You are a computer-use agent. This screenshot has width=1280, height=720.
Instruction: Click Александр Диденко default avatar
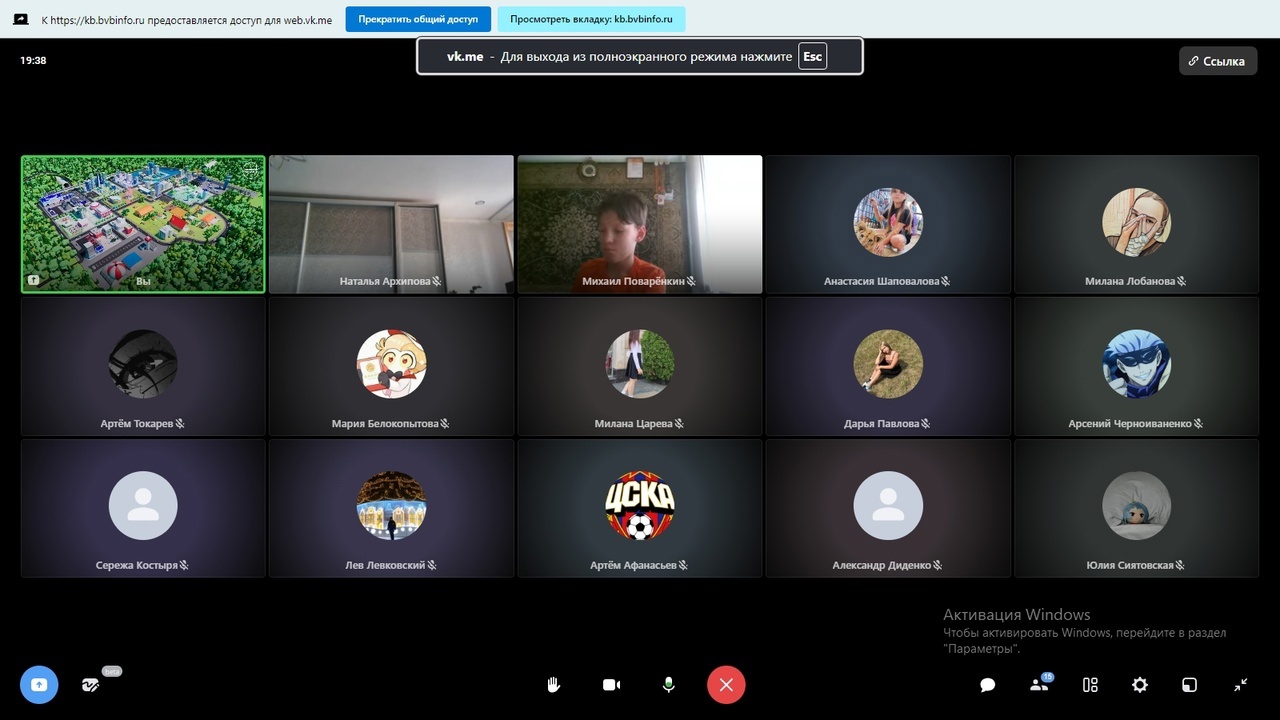(888, 506)
